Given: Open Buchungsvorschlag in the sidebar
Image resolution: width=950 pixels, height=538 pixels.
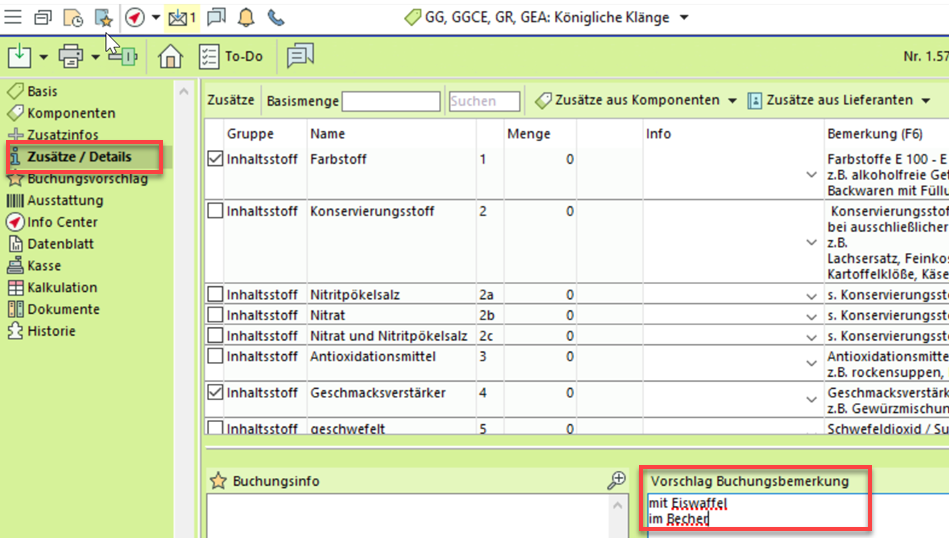Looking at the screenshot, I should click(x=87, y=179).
